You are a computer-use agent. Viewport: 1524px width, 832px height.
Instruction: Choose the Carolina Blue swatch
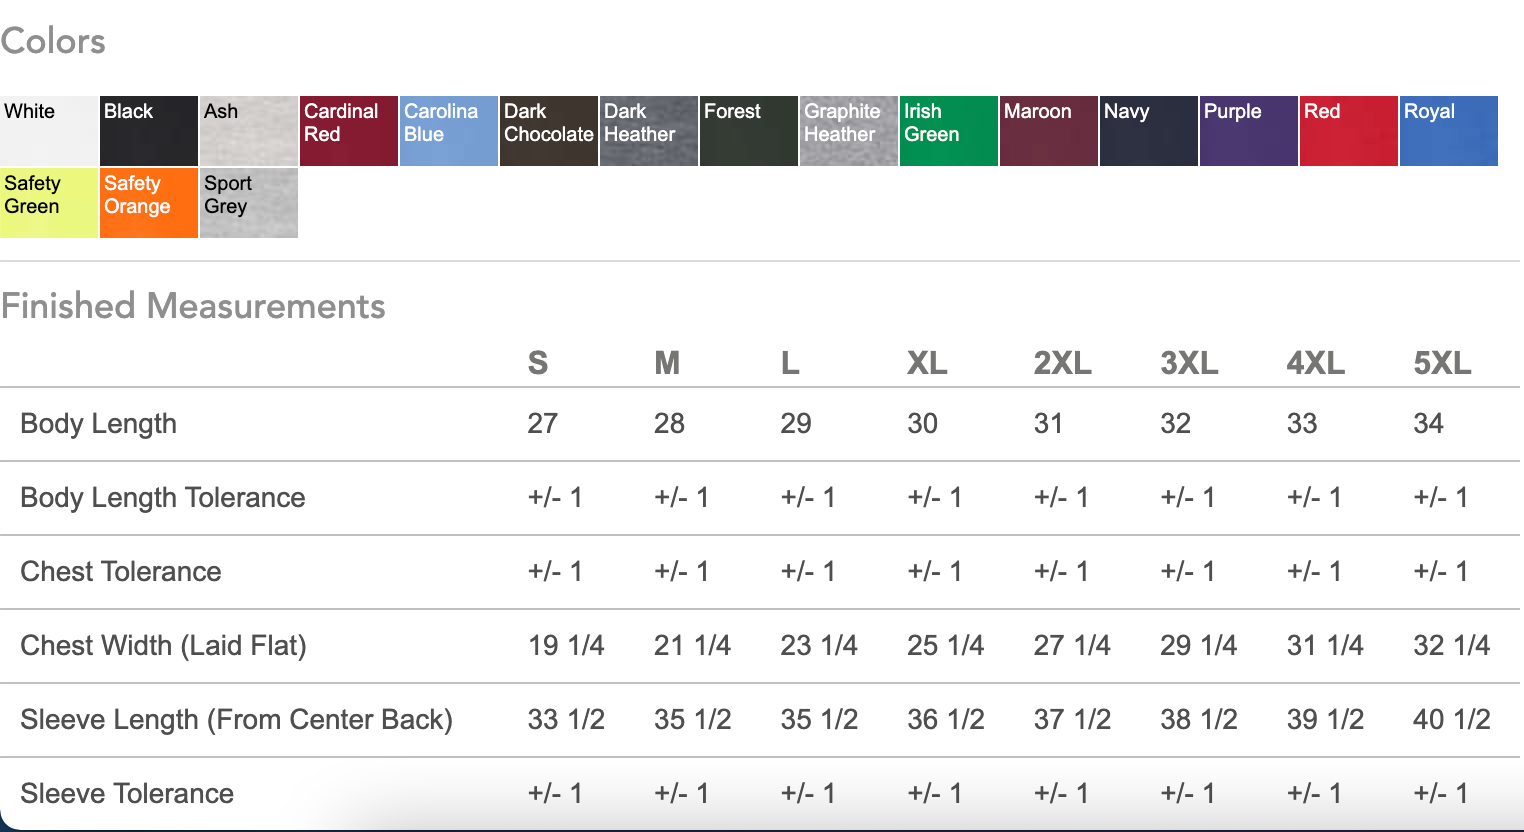tap(449, 131)
